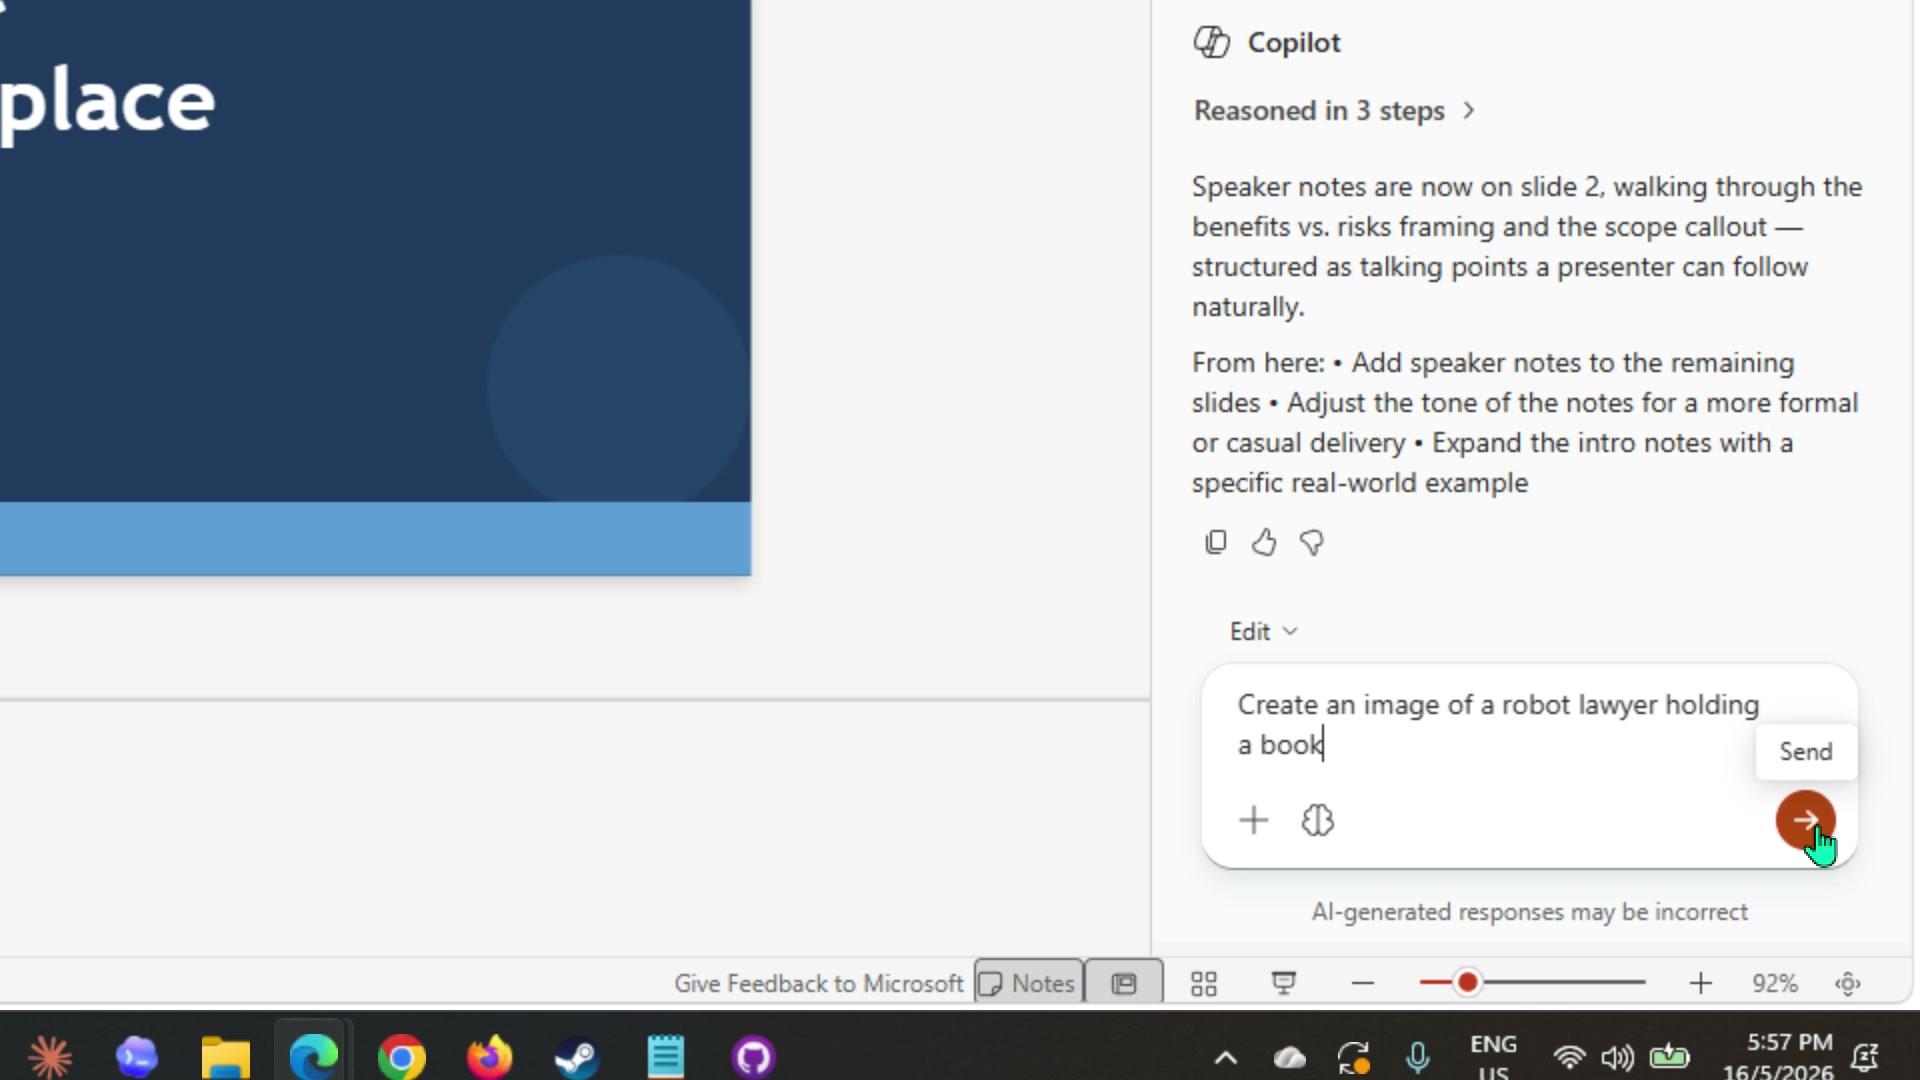Open the purple chat app in taskbar
The image size is (1920, 1080).
tap(137, 1056)
